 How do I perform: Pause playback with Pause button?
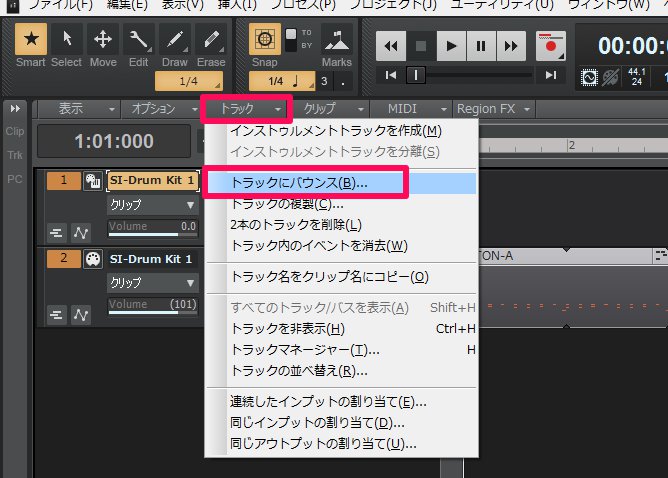click(x=481, y=46)
